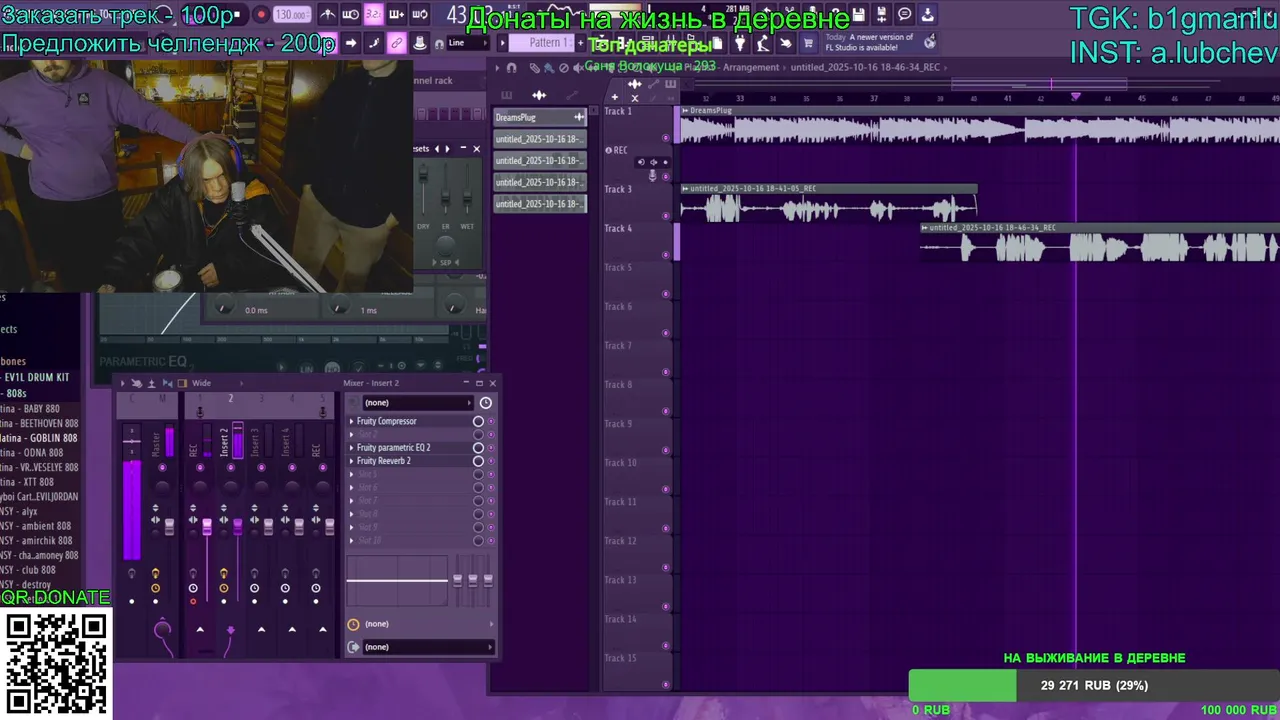Open the Line snap selector dropdown
The image size is (1280, 720).
click(468, 43)
